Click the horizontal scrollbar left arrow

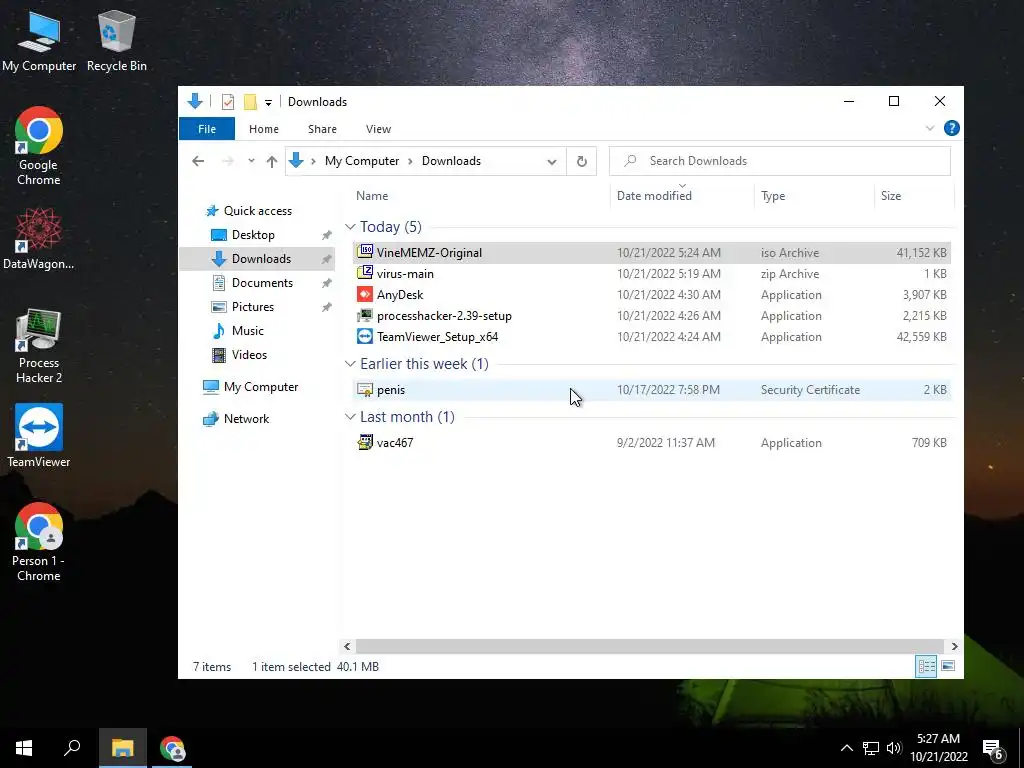tap(347, 647)
